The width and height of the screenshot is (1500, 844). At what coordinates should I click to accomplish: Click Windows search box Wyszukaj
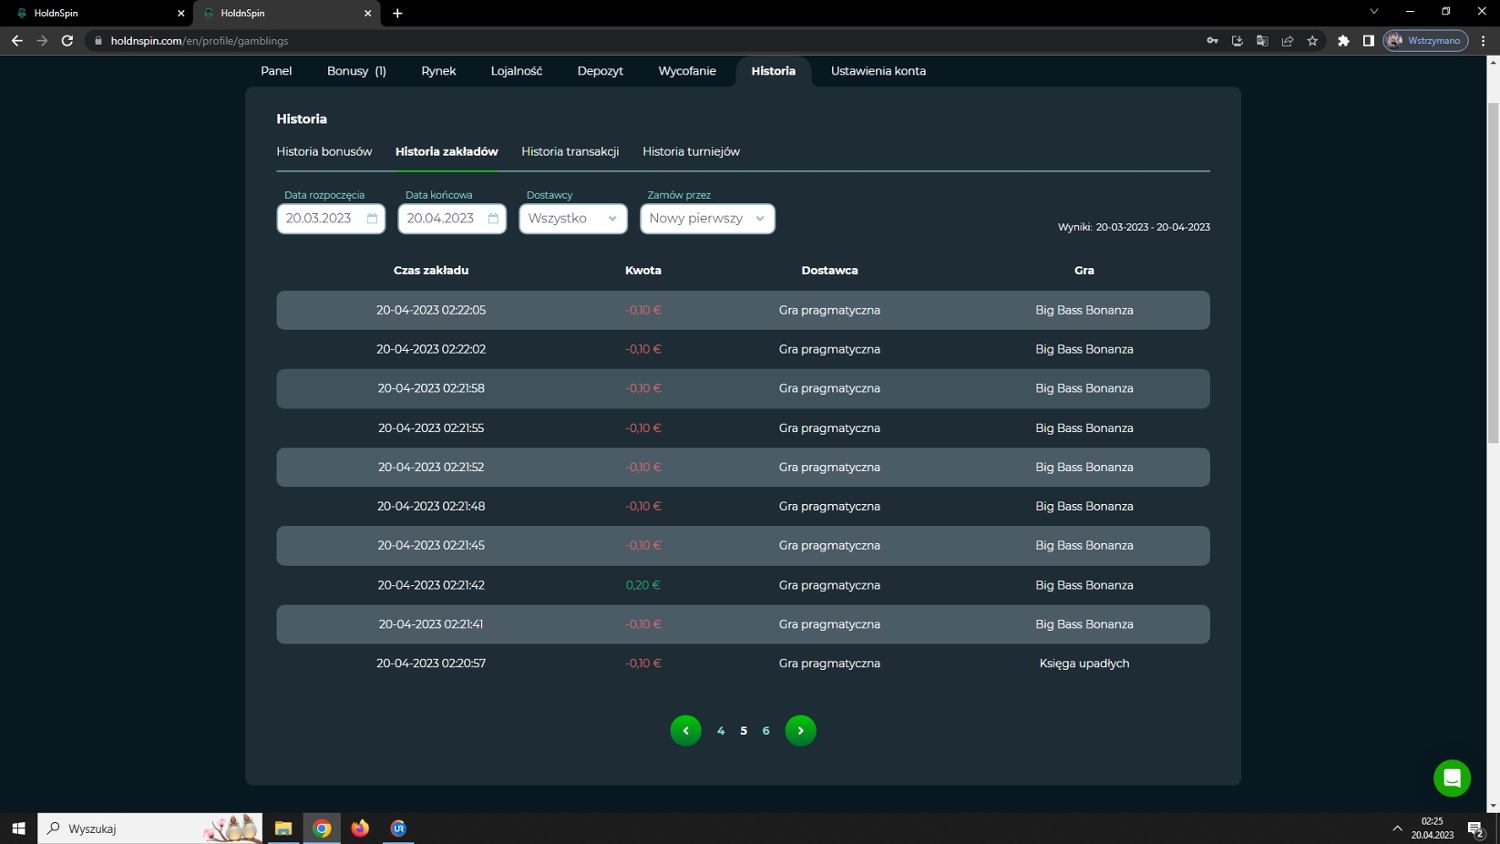pos(150,828)
